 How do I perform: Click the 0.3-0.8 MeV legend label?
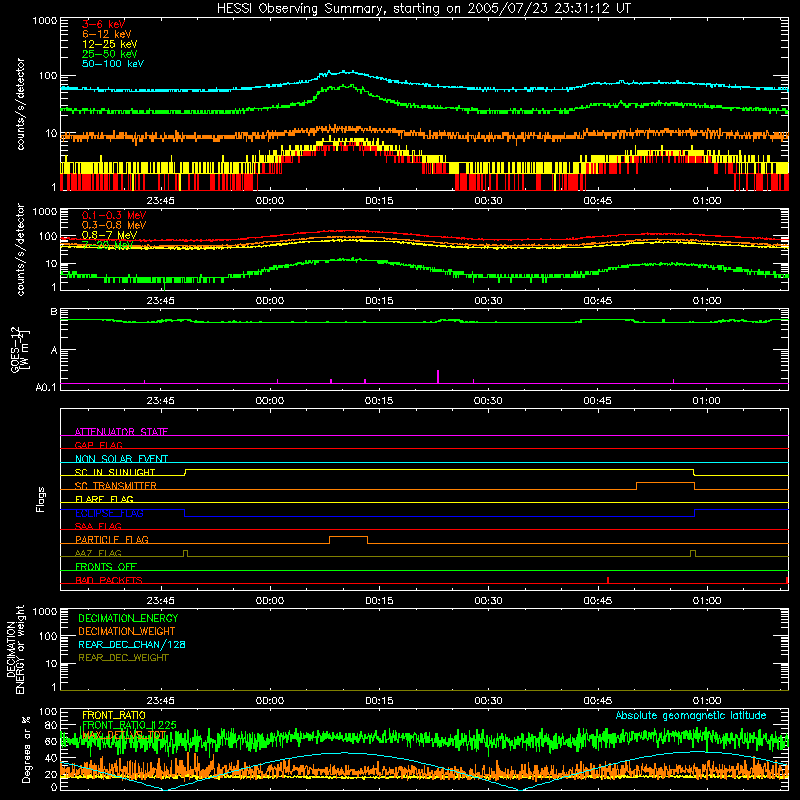pos(114,225)
